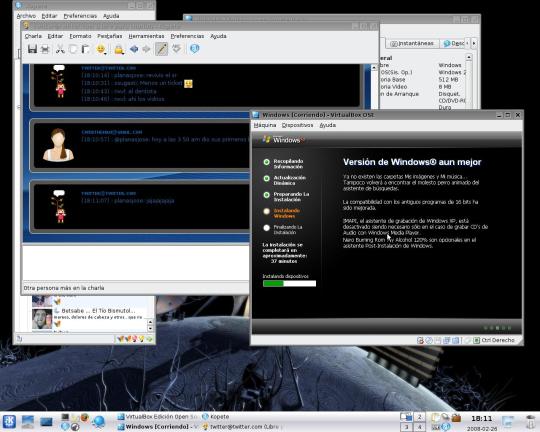The image size is (540, 432).
Task: Click the scissors cut icon
Action: [x=60, y=50]
